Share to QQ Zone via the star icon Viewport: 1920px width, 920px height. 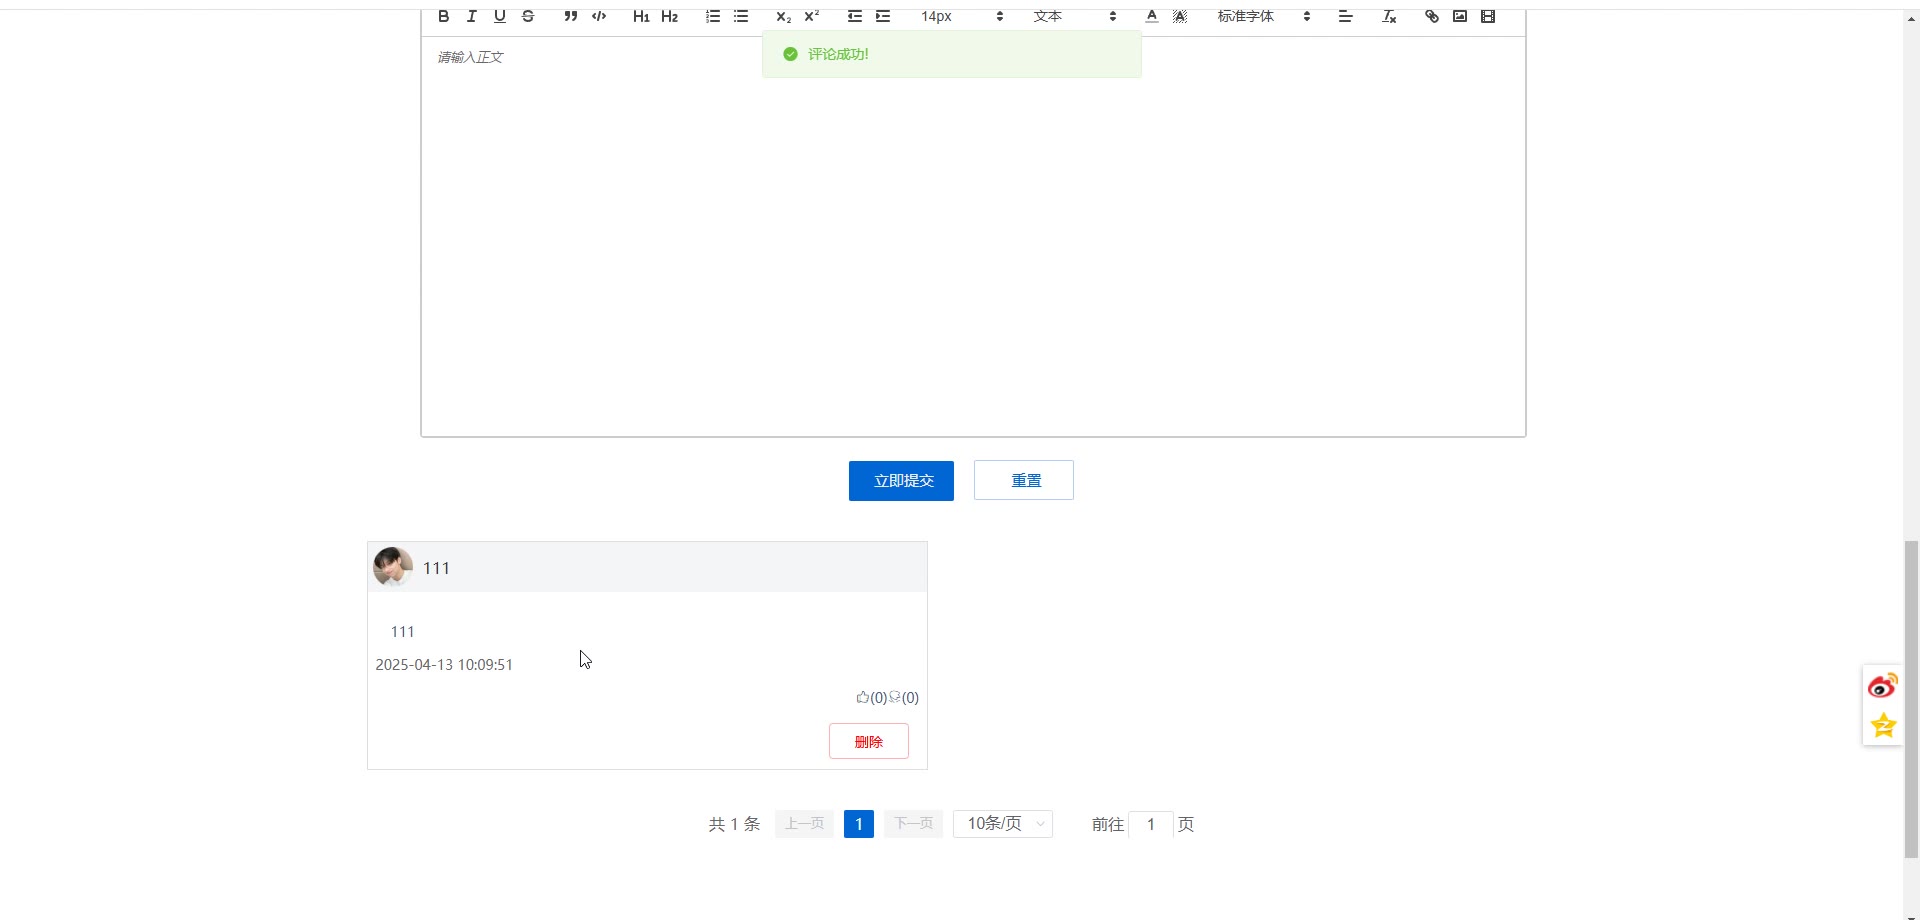coord(1883,725)
